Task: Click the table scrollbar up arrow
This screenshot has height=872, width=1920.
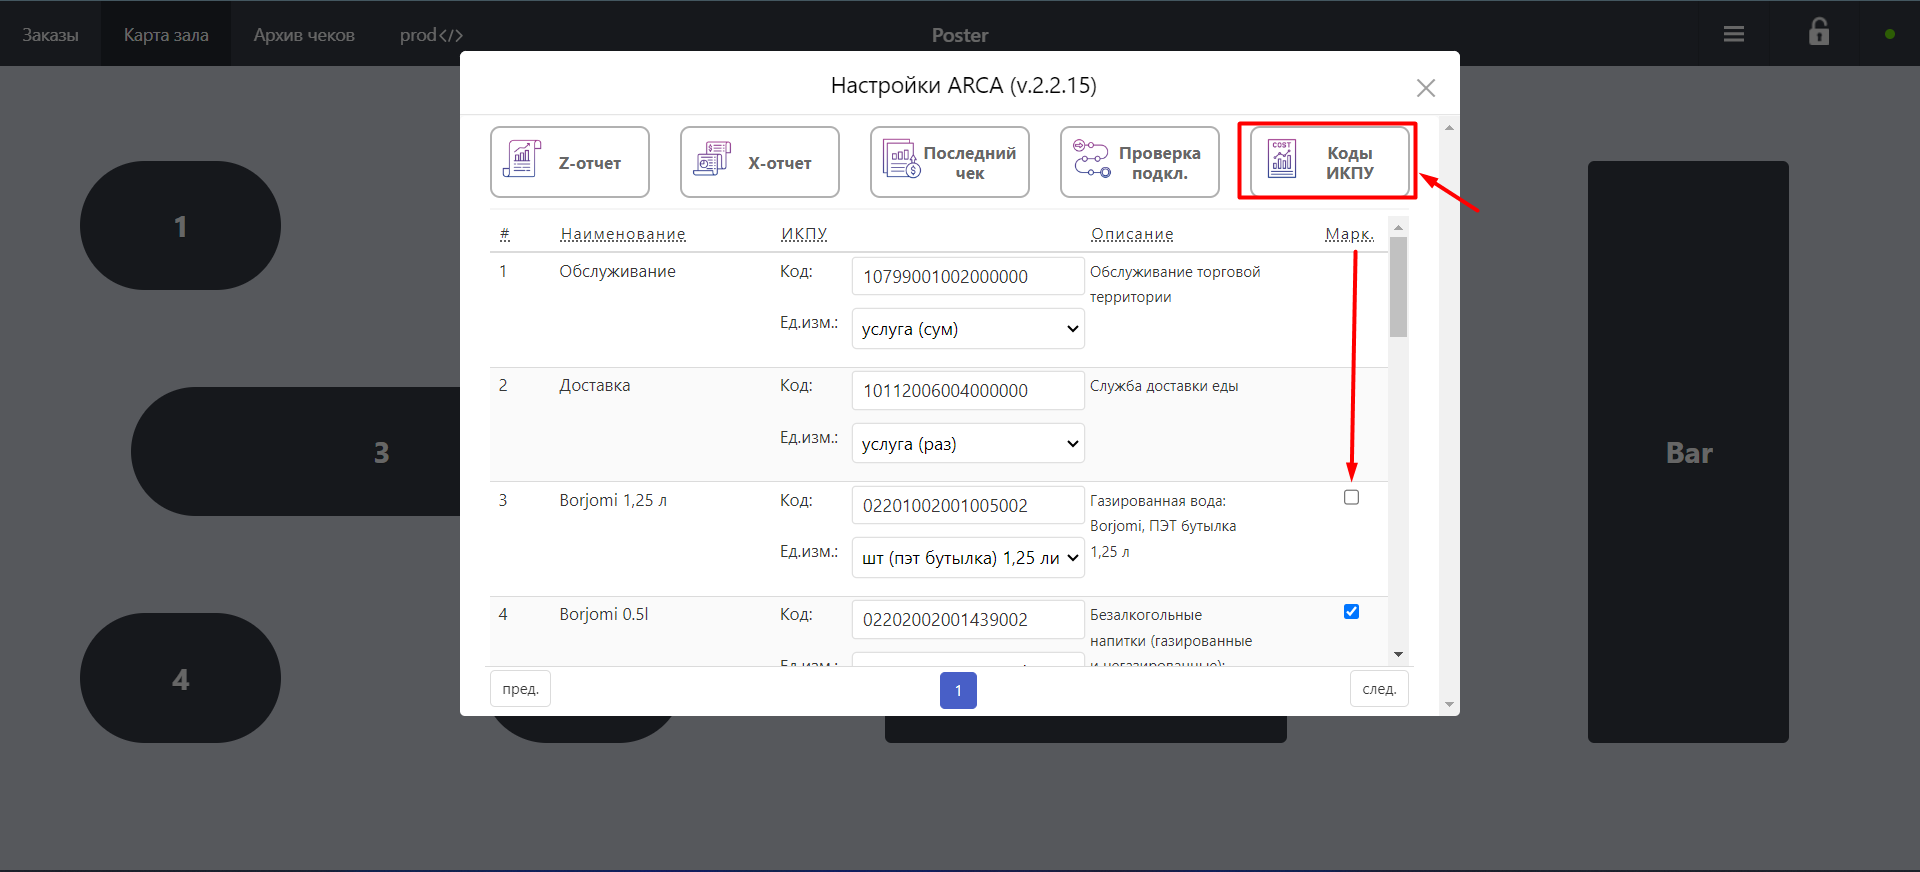Action: coord(1398,228)
